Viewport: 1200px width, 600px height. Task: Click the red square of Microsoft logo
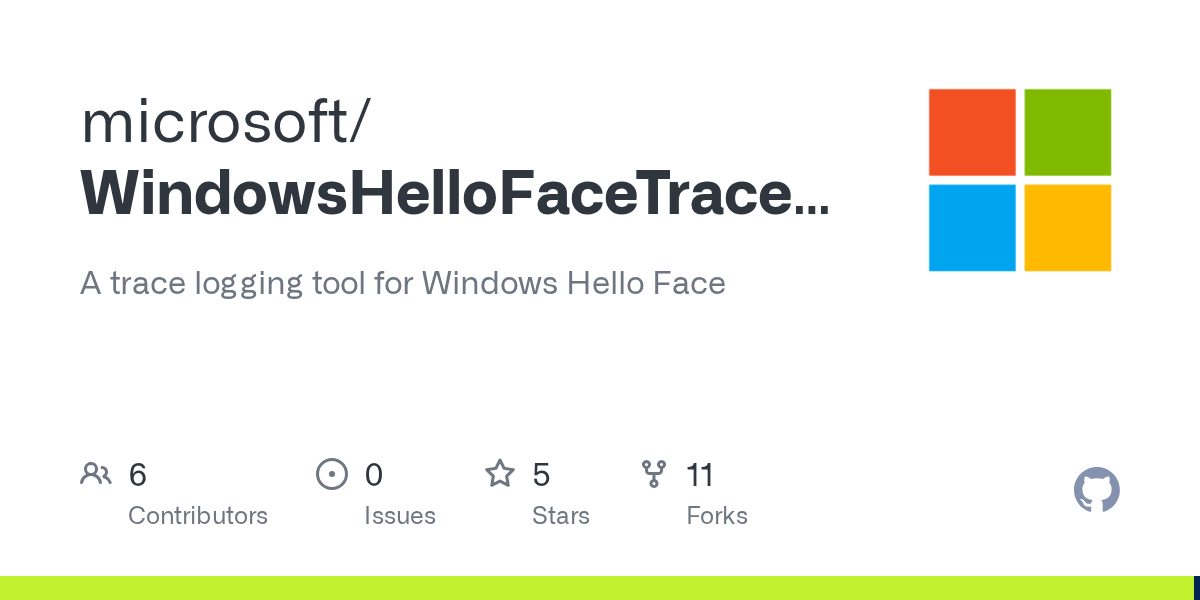pyautogui.click(x=972, y=132)
